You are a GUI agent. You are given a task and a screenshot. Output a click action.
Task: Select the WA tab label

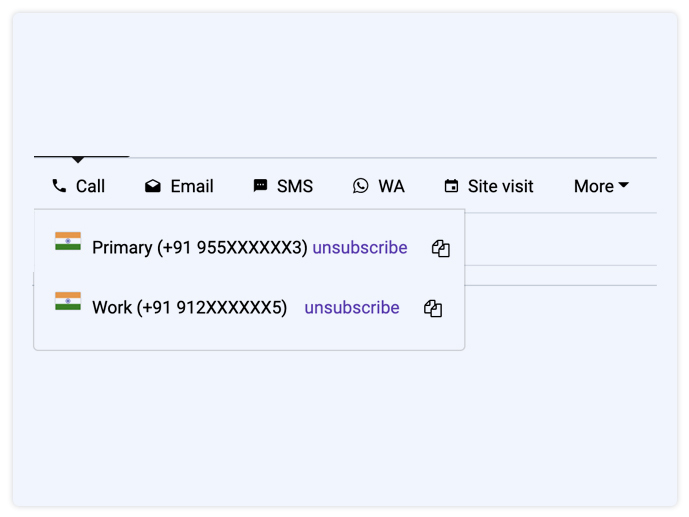pos(392,186)
